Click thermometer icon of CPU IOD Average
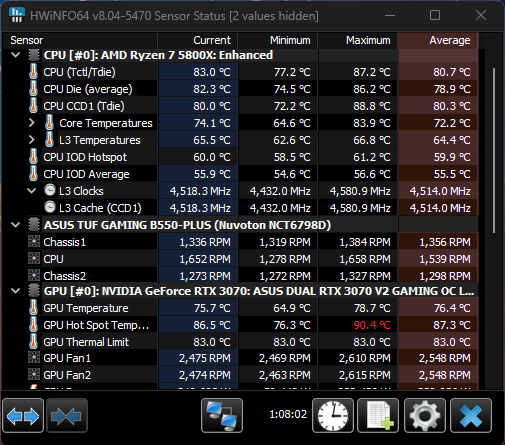 33,174
